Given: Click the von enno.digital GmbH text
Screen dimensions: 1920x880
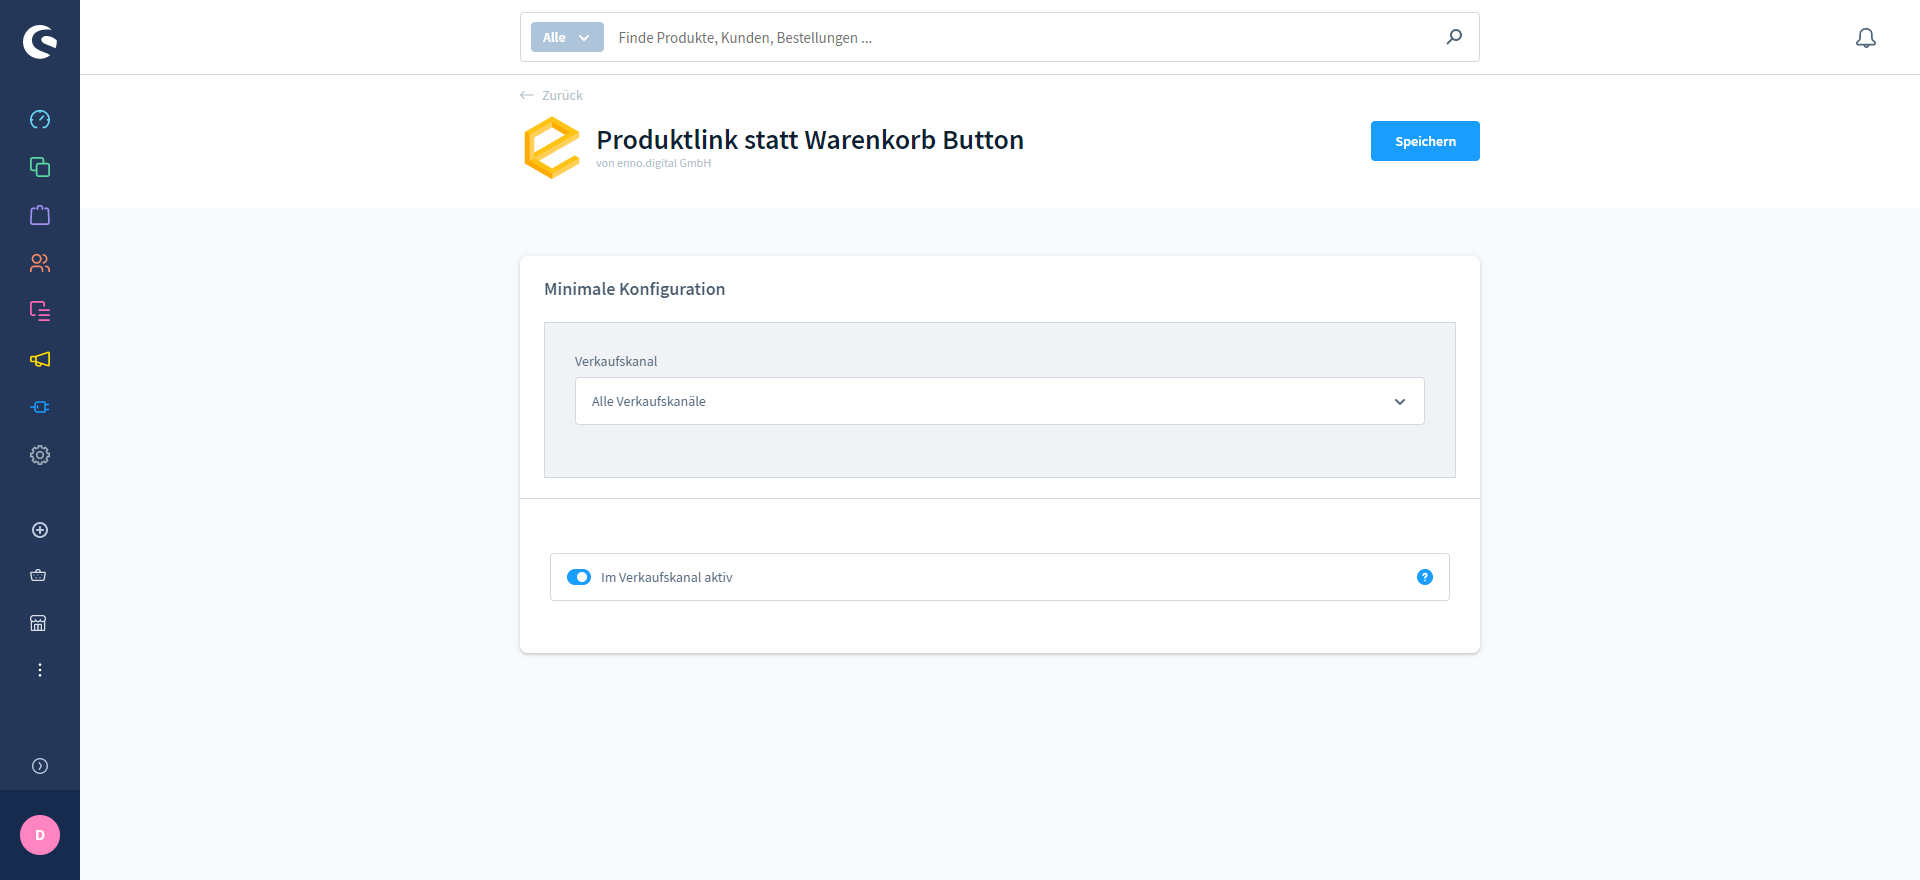Looking at the screenshot, I should [x=654, y=163].
